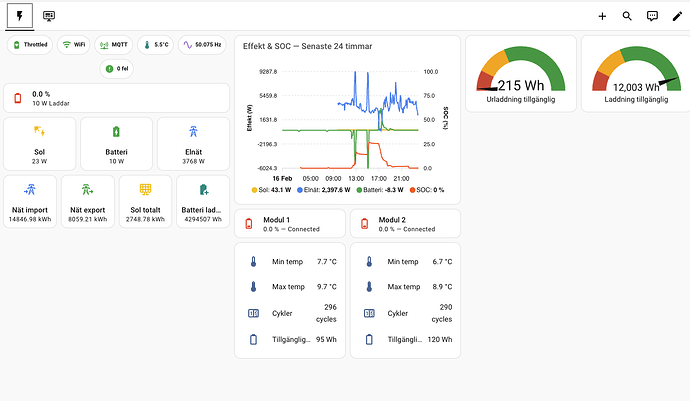This screenshot has width=690, height=401.
Task: Open the Sol solar power tile
Action: pos(39,144)
